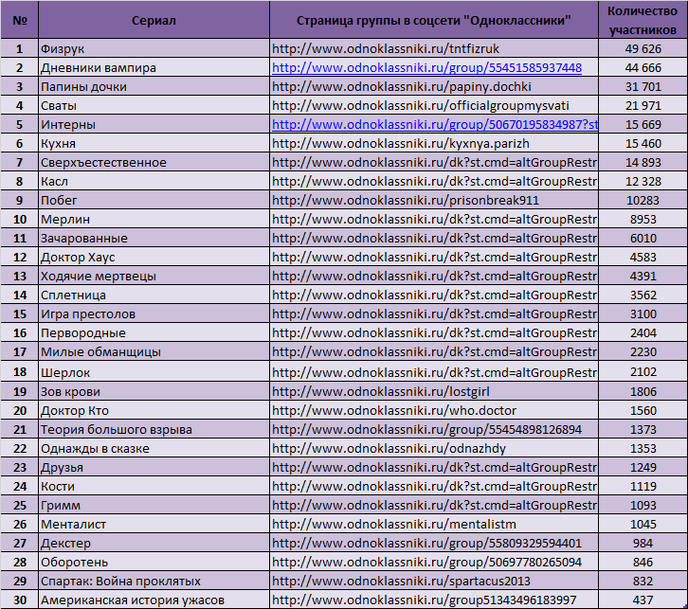This screenshot has height=609, width=688.
Task: Open the Интерны group hyperlink
Action: pyautogui.click(x=434, y=125)
